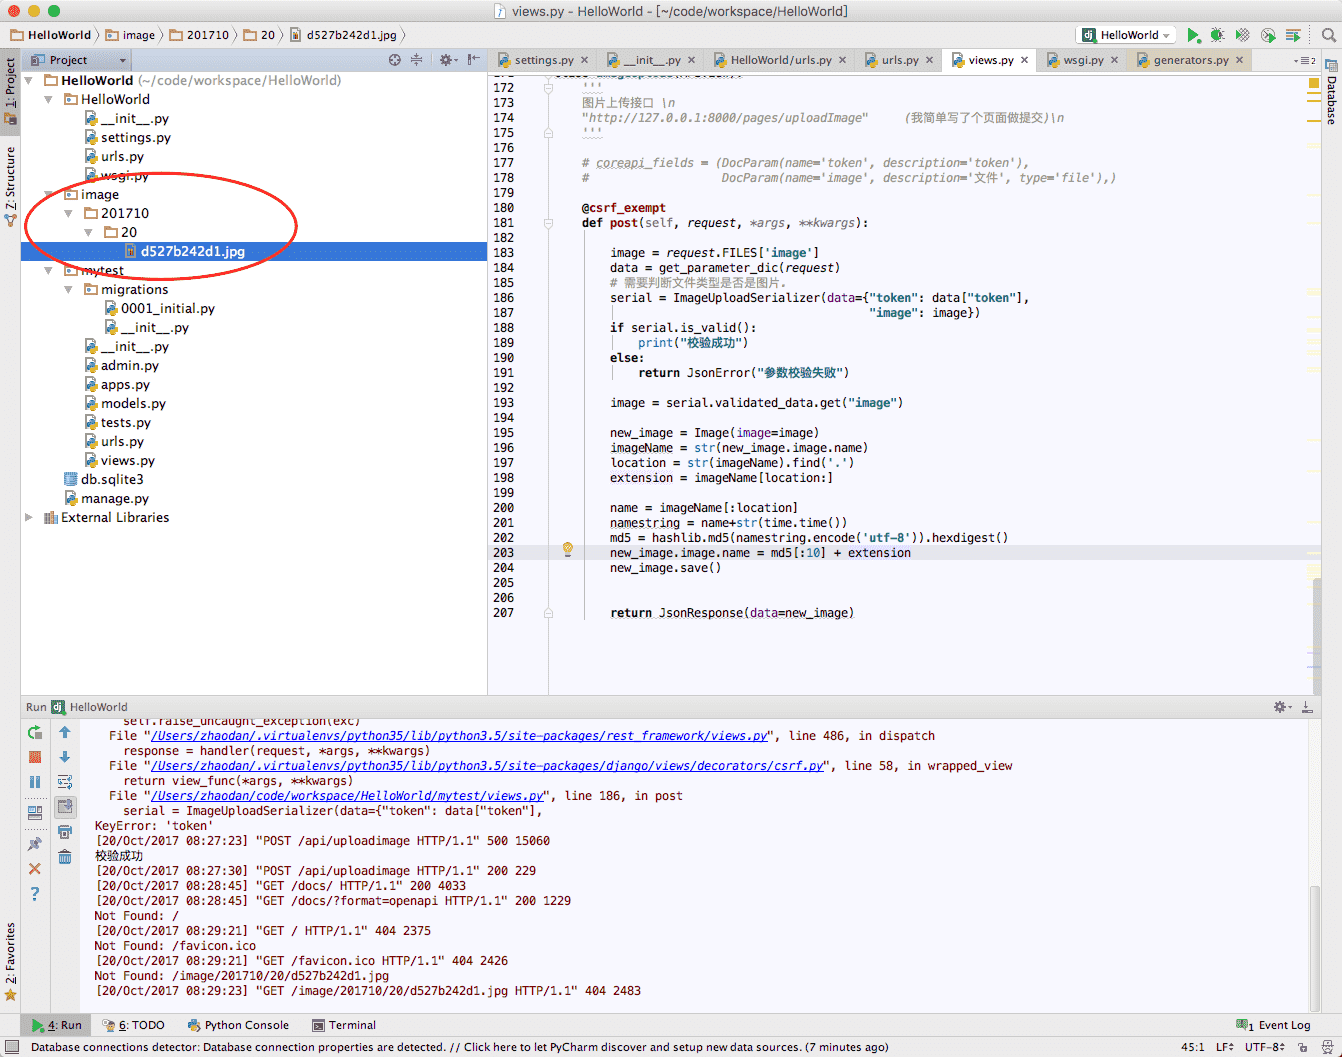Click the profile run icon in toolbar
1342x1057 pixels.
point(1268,35)
